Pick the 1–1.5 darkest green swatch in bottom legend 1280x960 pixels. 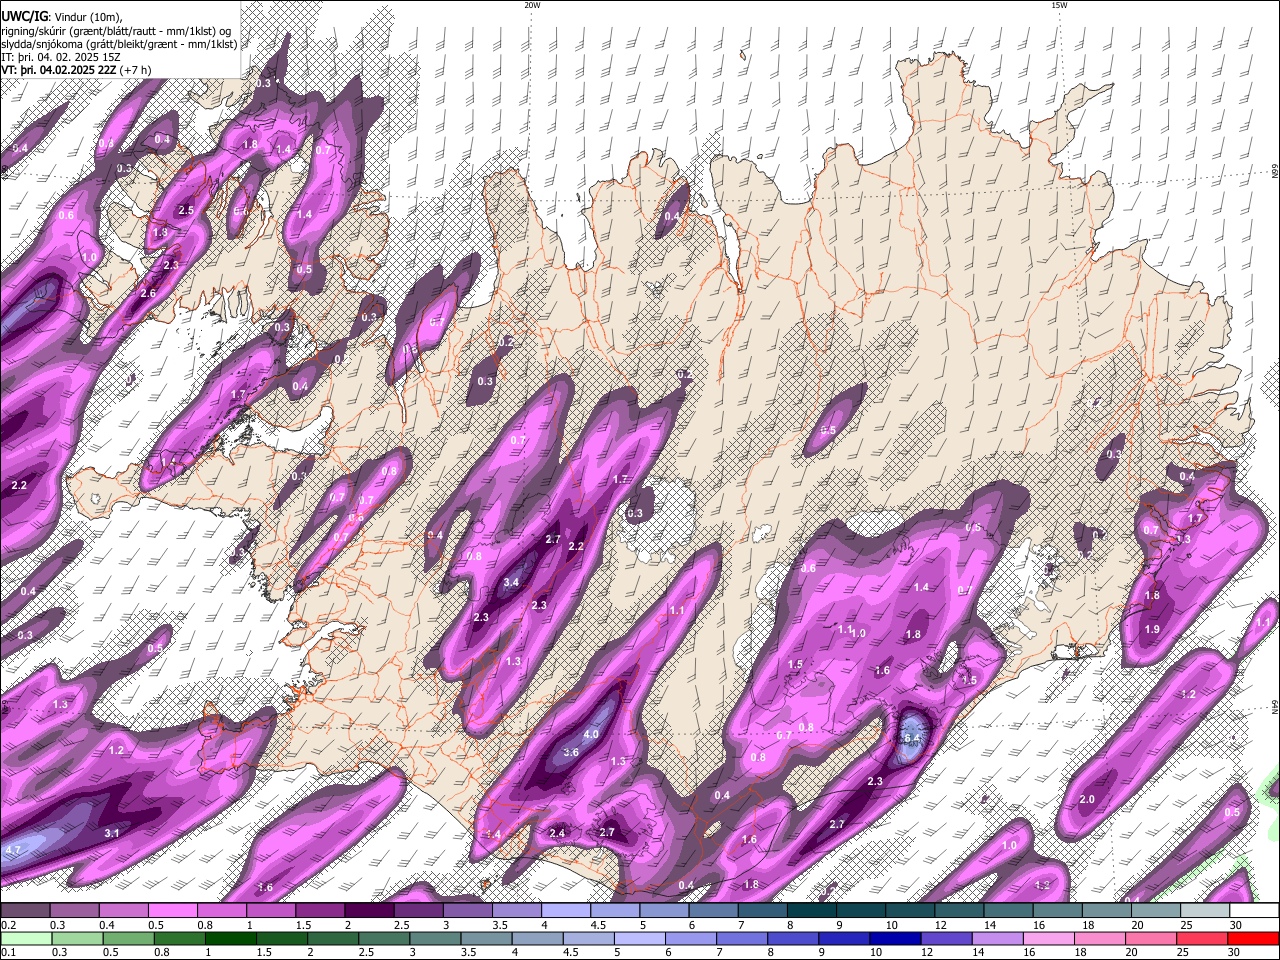(230, 938)
